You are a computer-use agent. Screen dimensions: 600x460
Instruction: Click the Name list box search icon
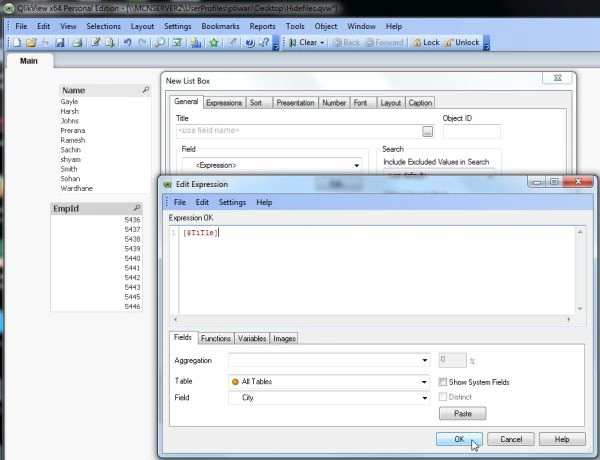pos(145,90)
